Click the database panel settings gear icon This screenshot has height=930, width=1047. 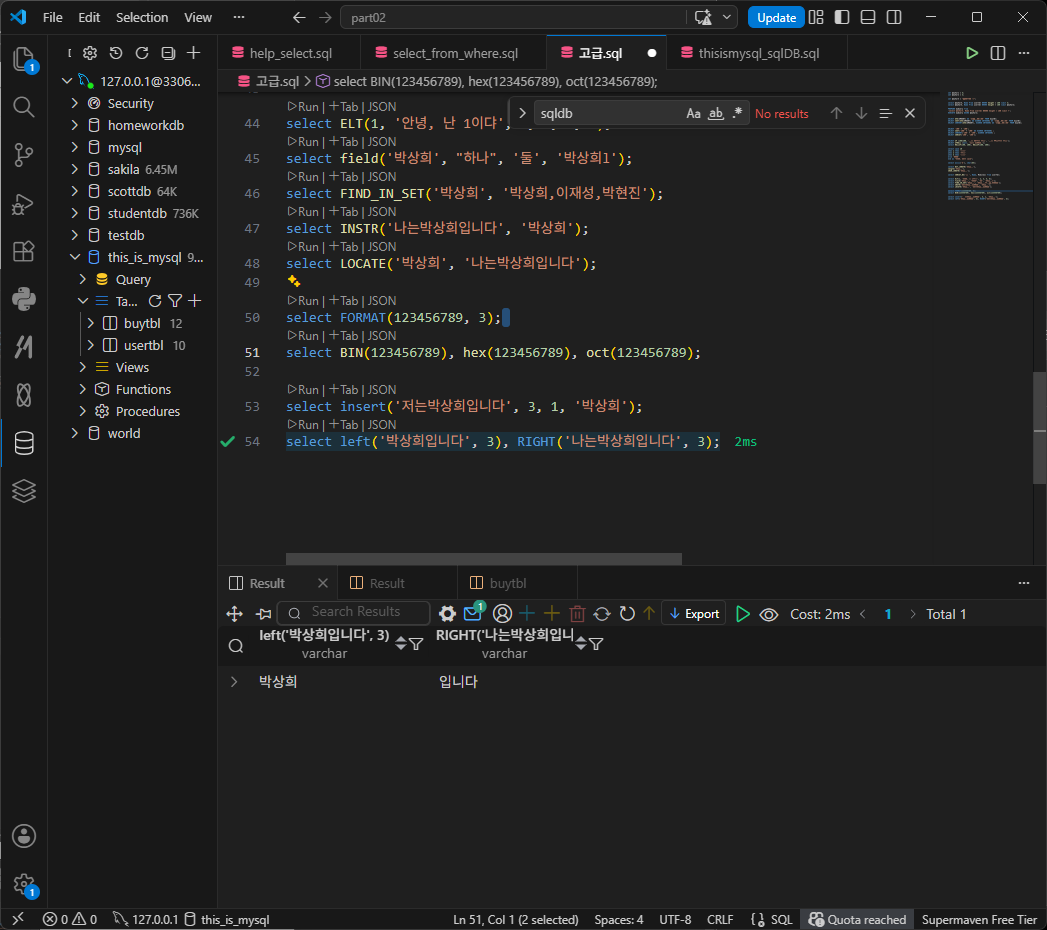click(90, 53)
